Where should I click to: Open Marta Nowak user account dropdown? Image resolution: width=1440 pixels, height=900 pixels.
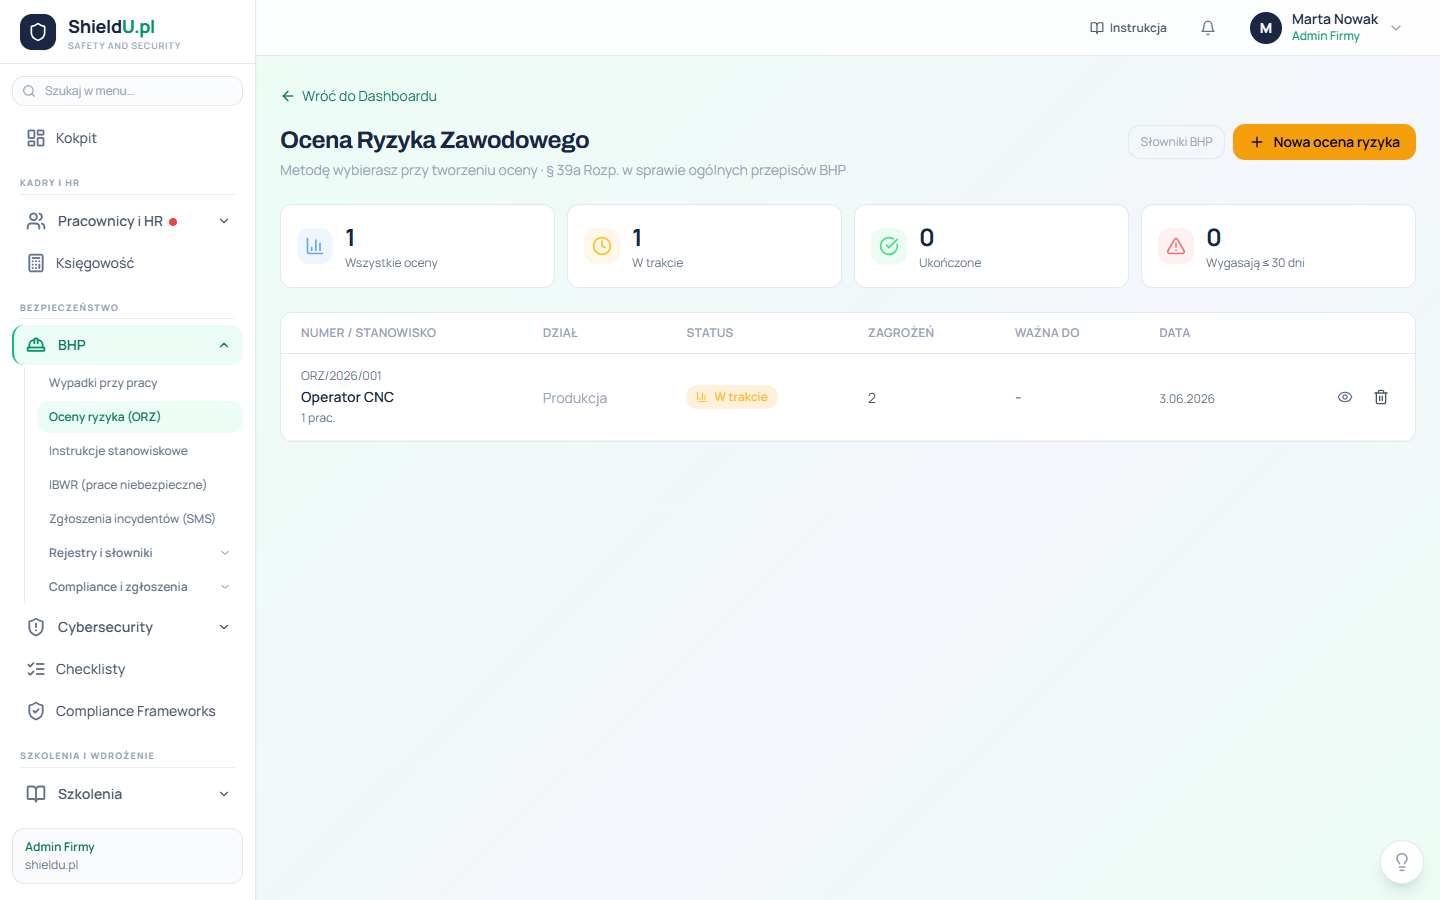1327,28
